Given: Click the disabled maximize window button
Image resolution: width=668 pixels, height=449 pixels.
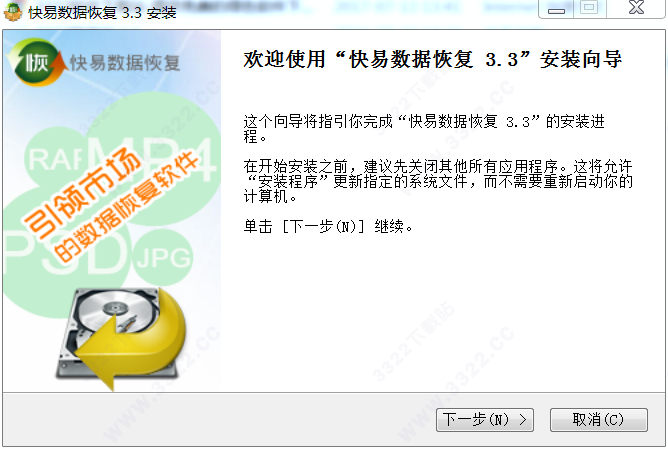Looking at the screenshot, I should click(590, 9).
